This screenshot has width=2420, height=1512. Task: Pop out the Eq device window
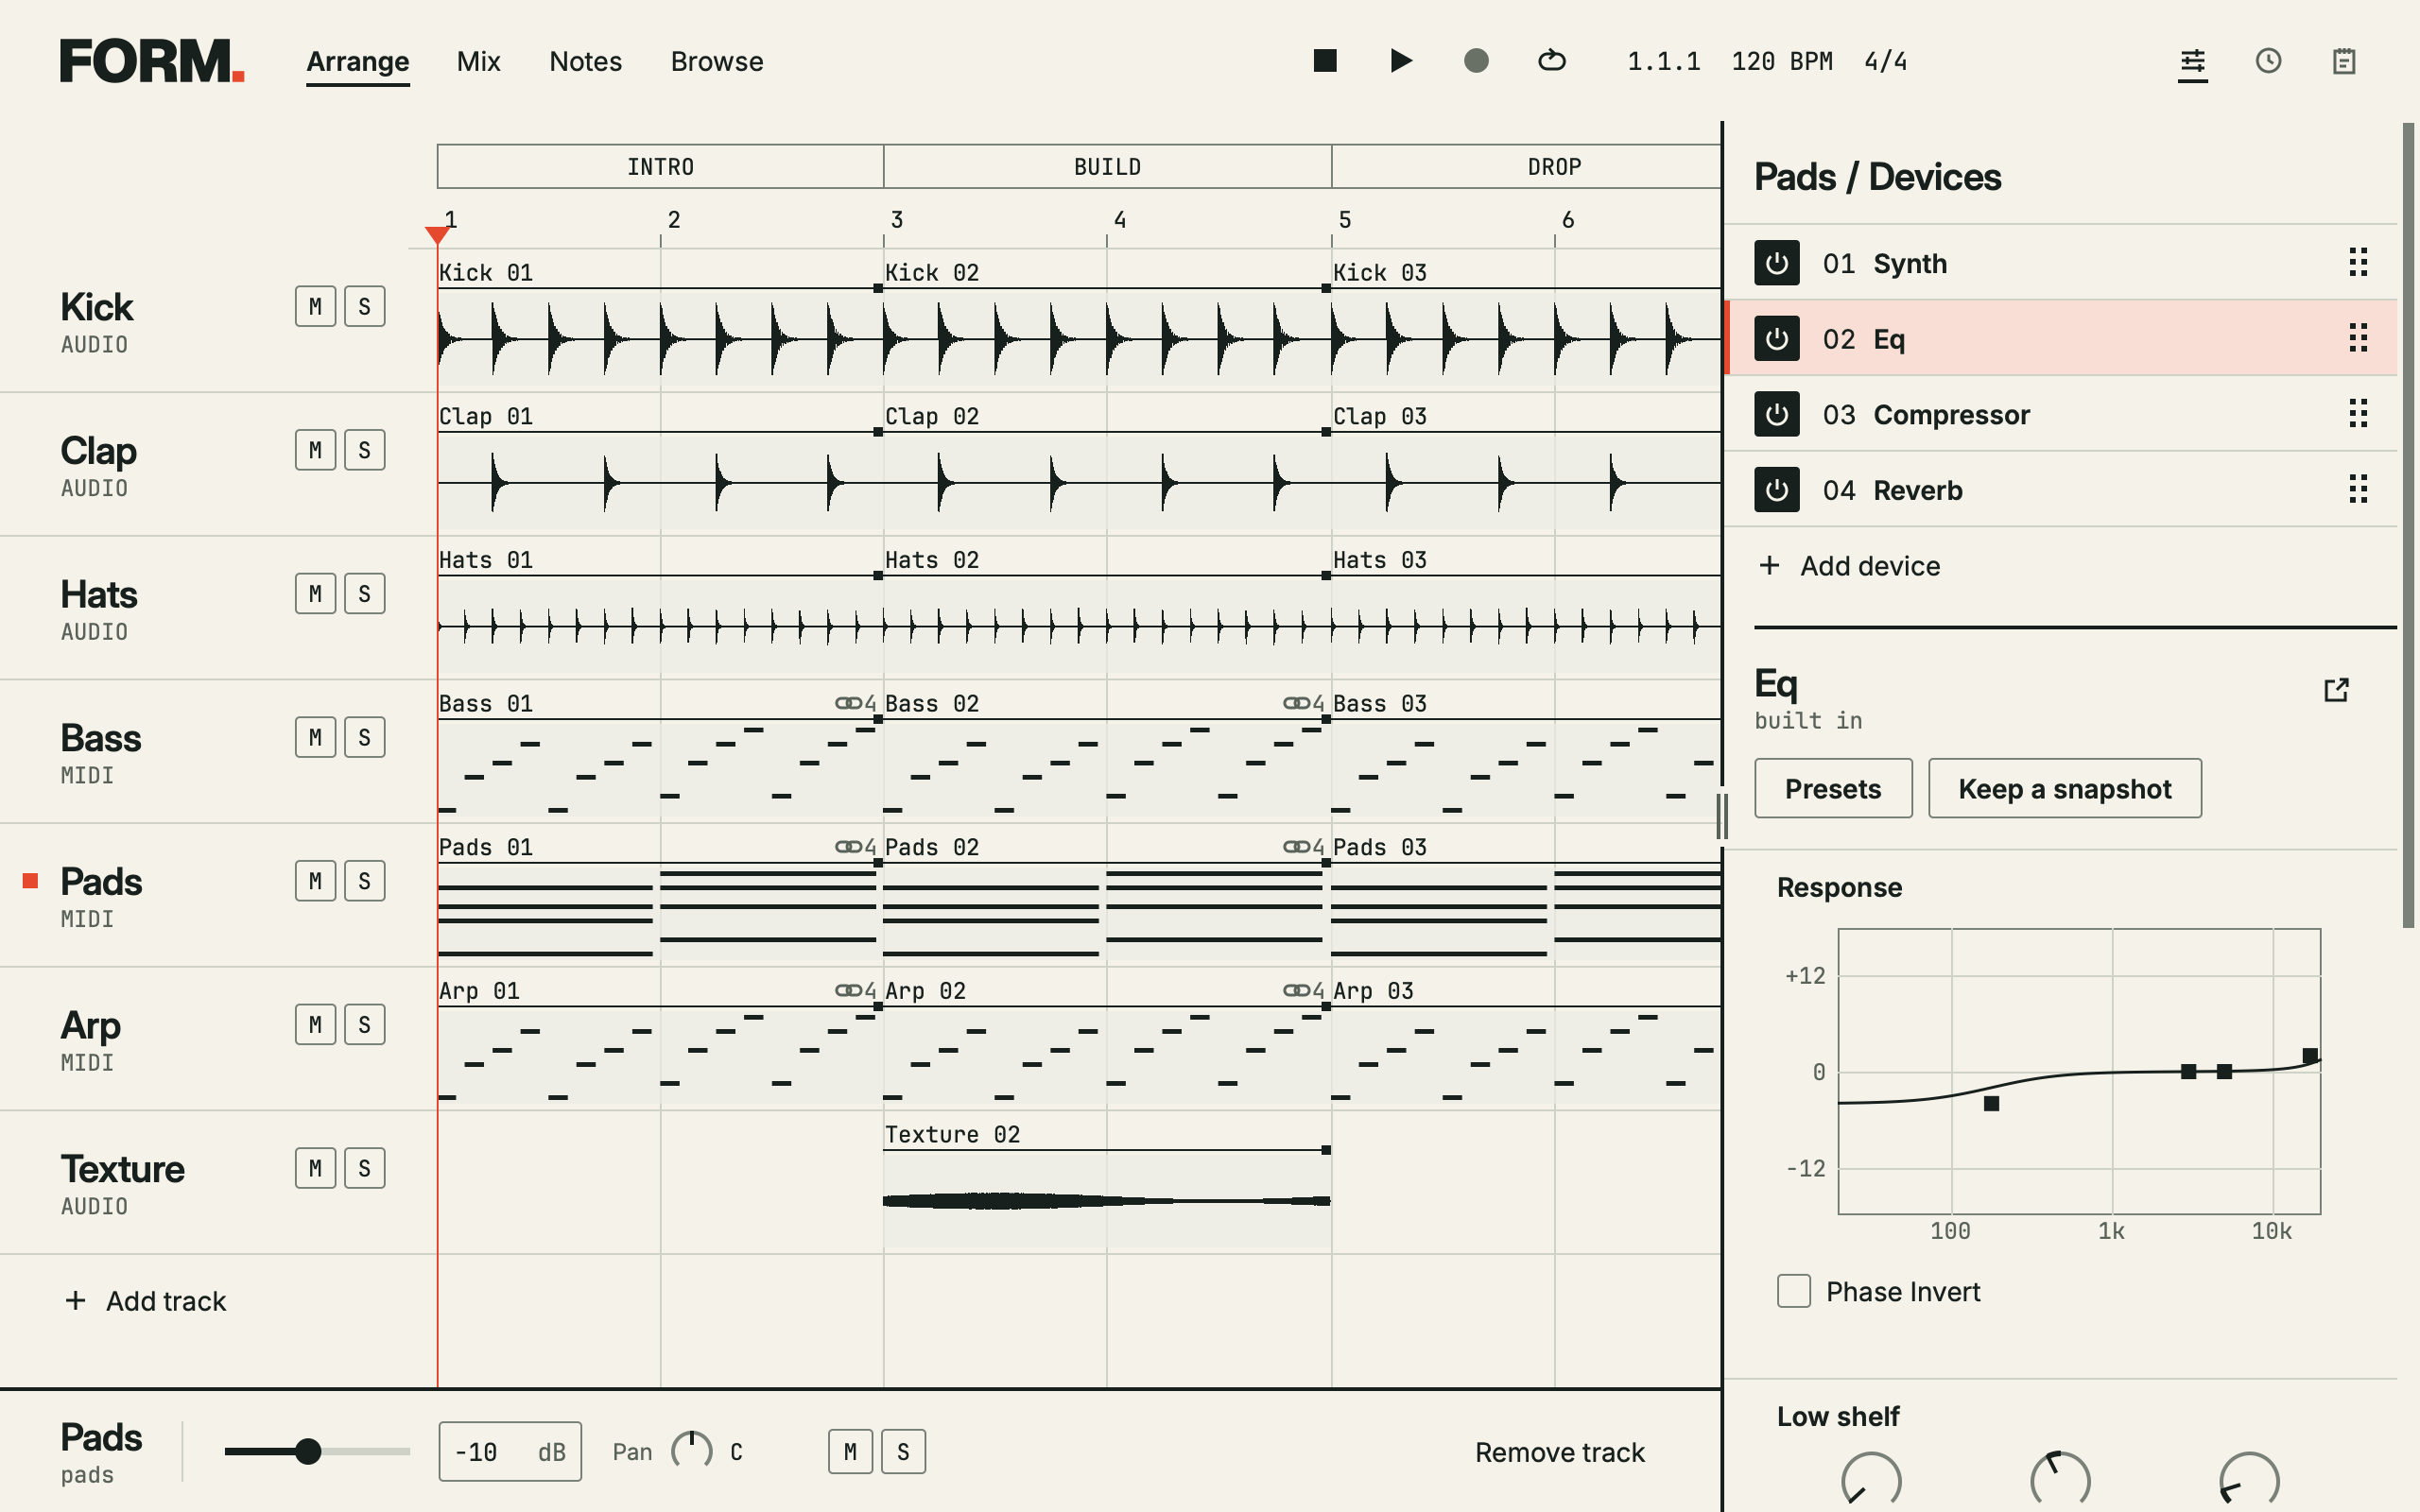pyautogui.click(x=2336, y=690)
